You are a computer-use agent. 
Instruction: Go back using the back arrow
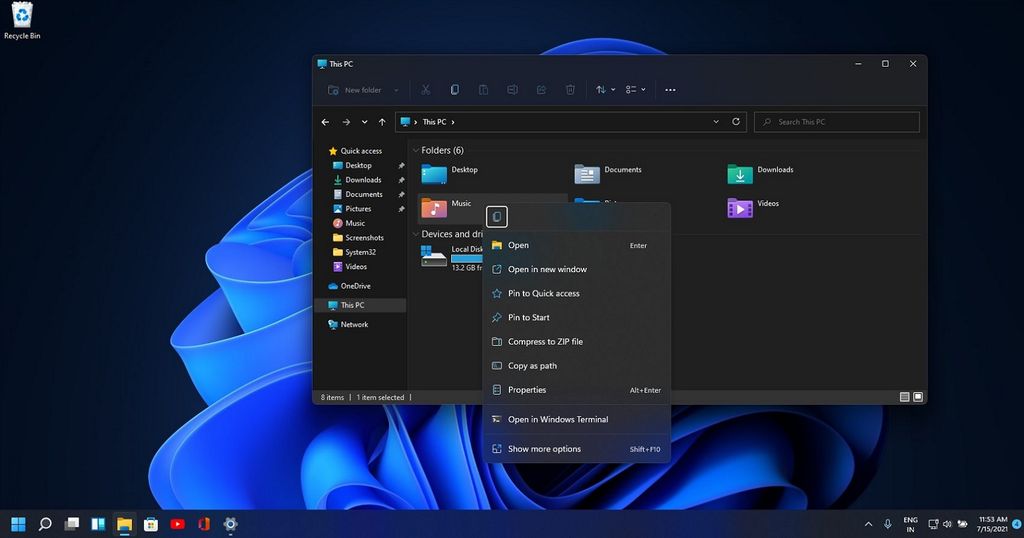coord(325,122)
